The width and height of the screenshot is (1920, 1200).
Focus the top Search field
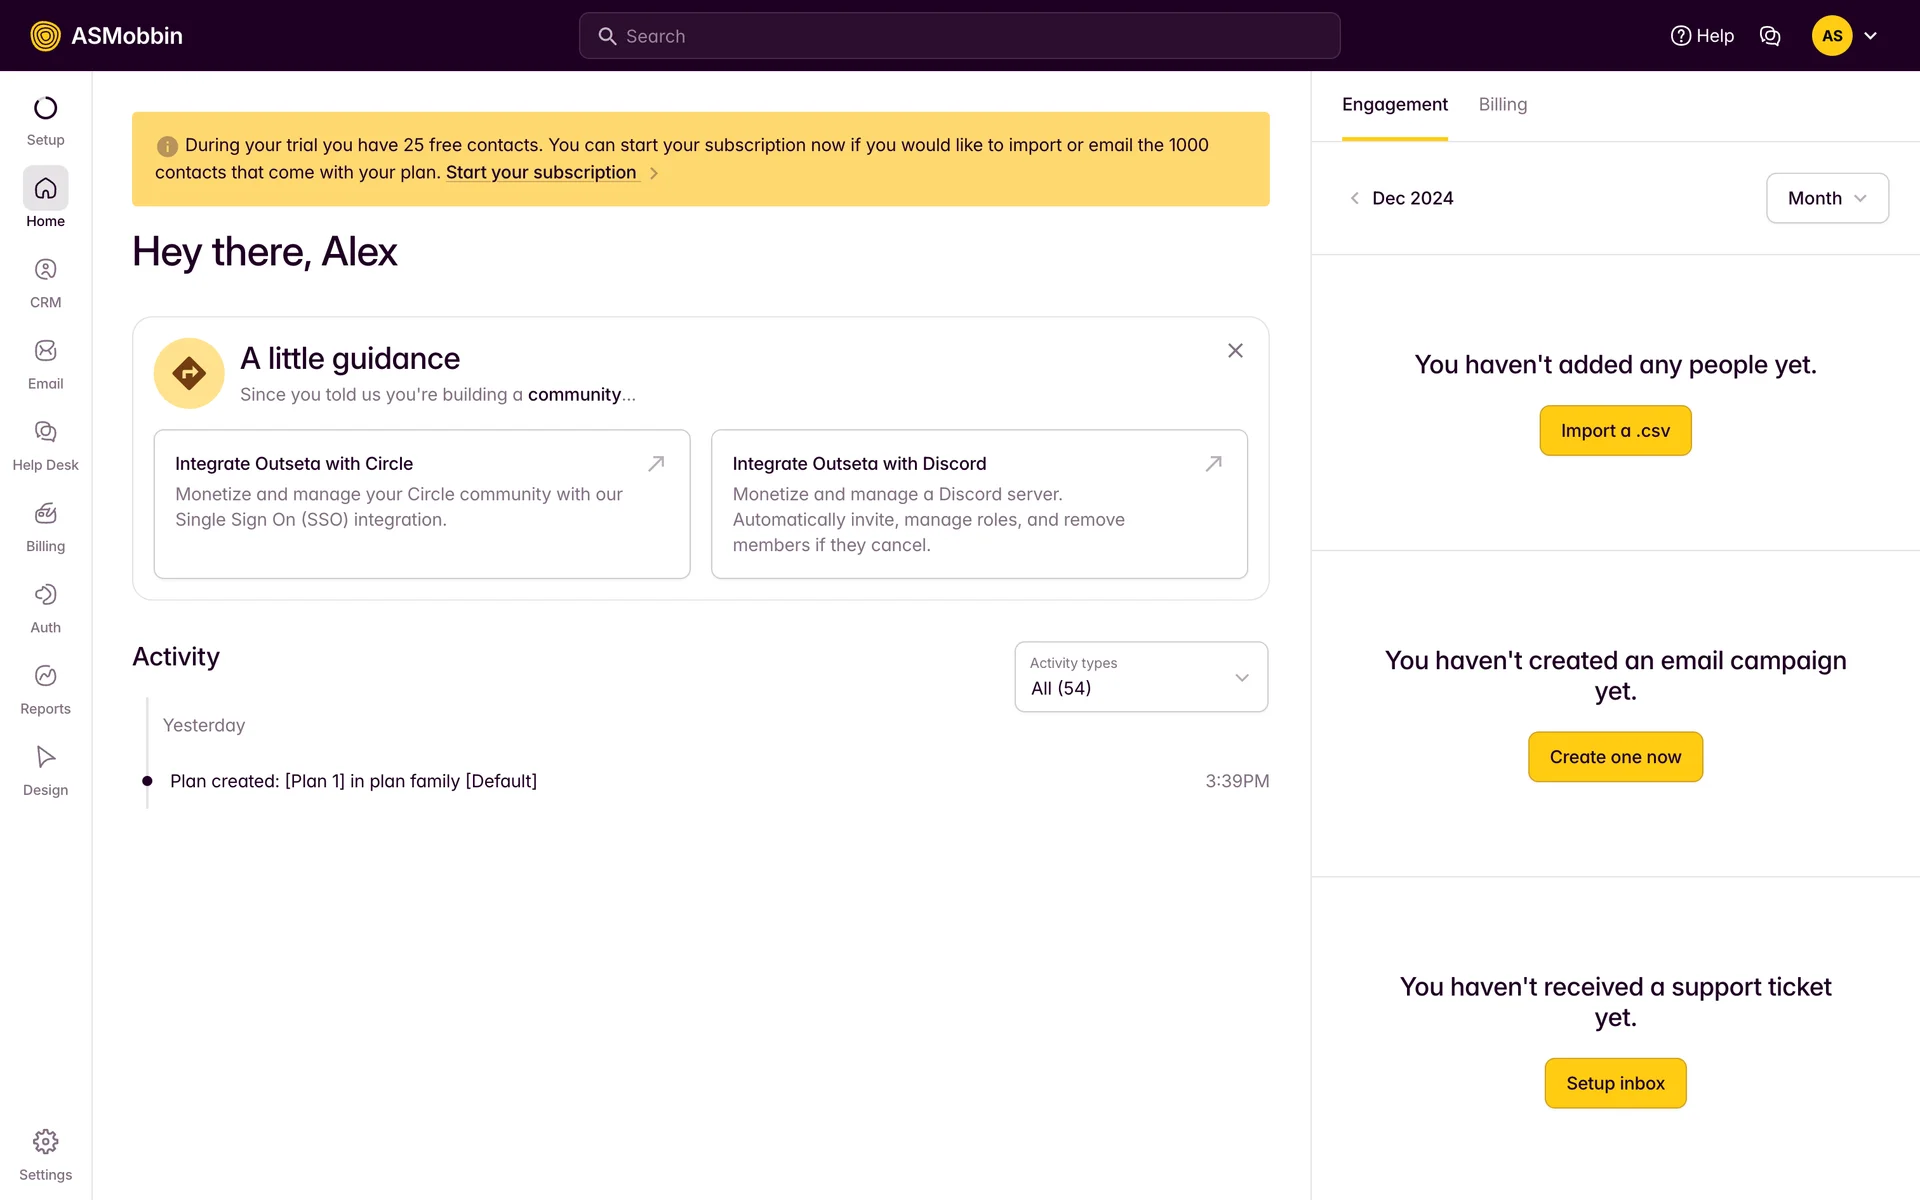960,36
